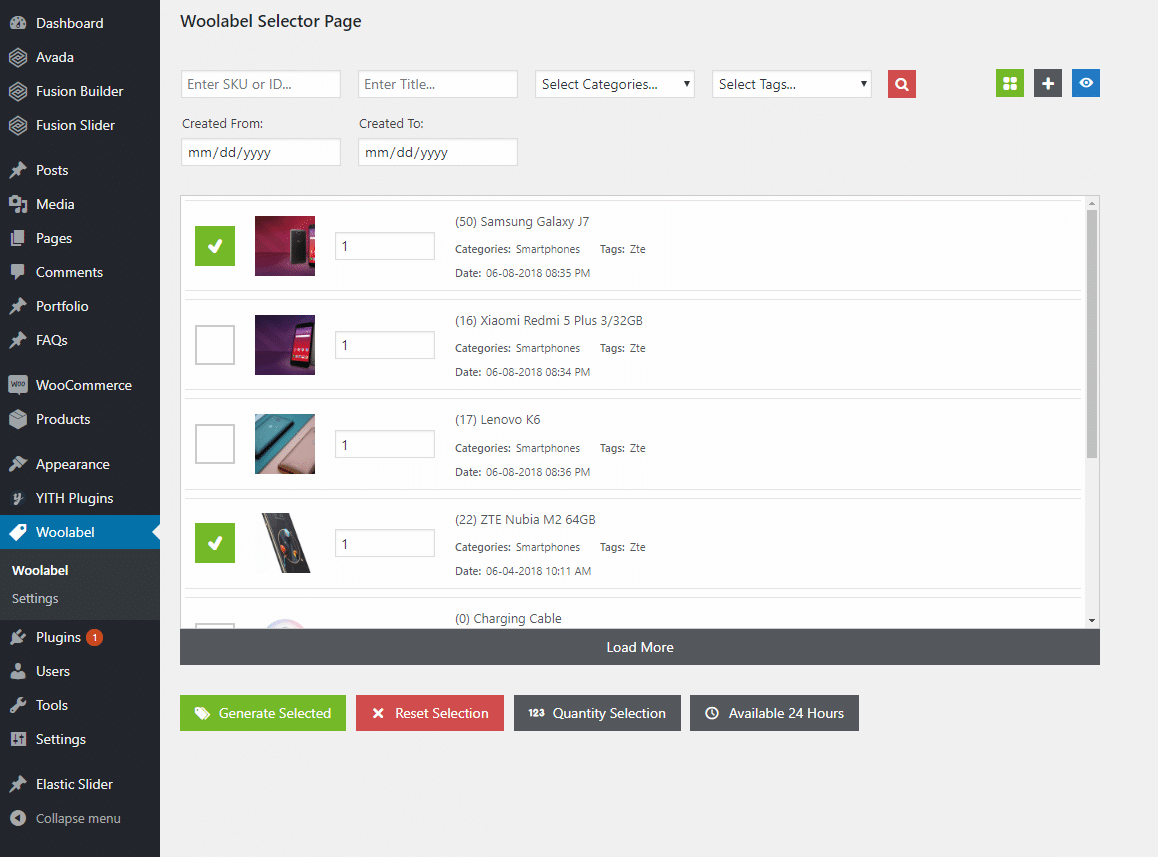Image resolution: width=1158 pixels, height=857 pixels.
Task: Open the Created To date picker
Action: [x=438, y=152]
